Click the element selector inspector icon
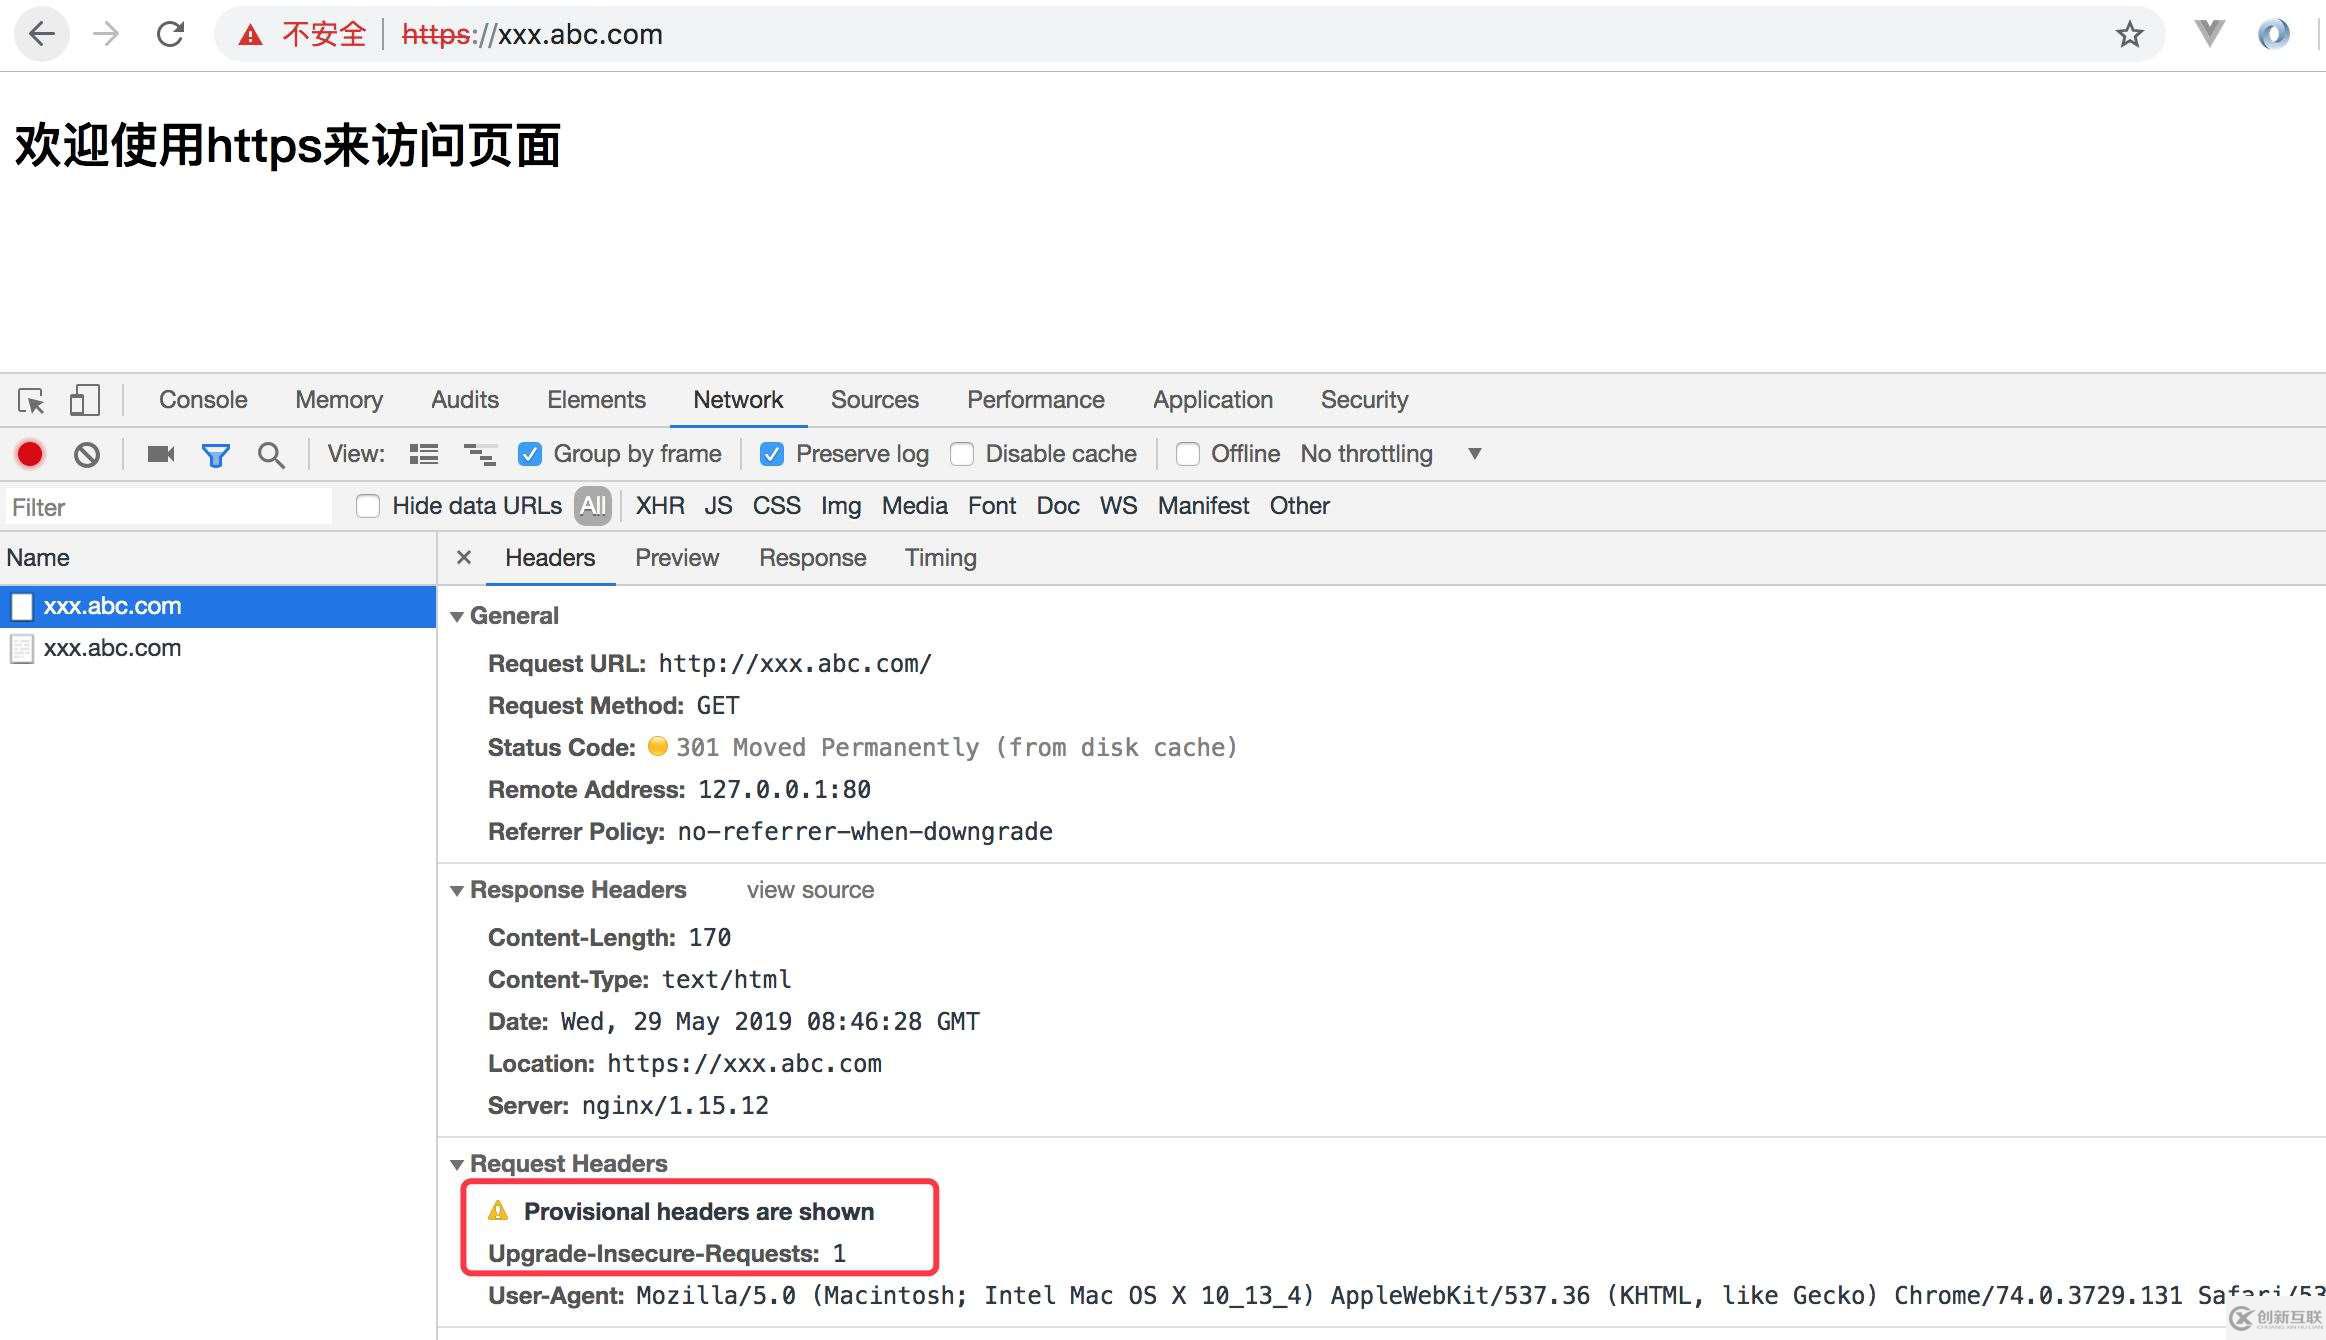 tap(32, 399)
